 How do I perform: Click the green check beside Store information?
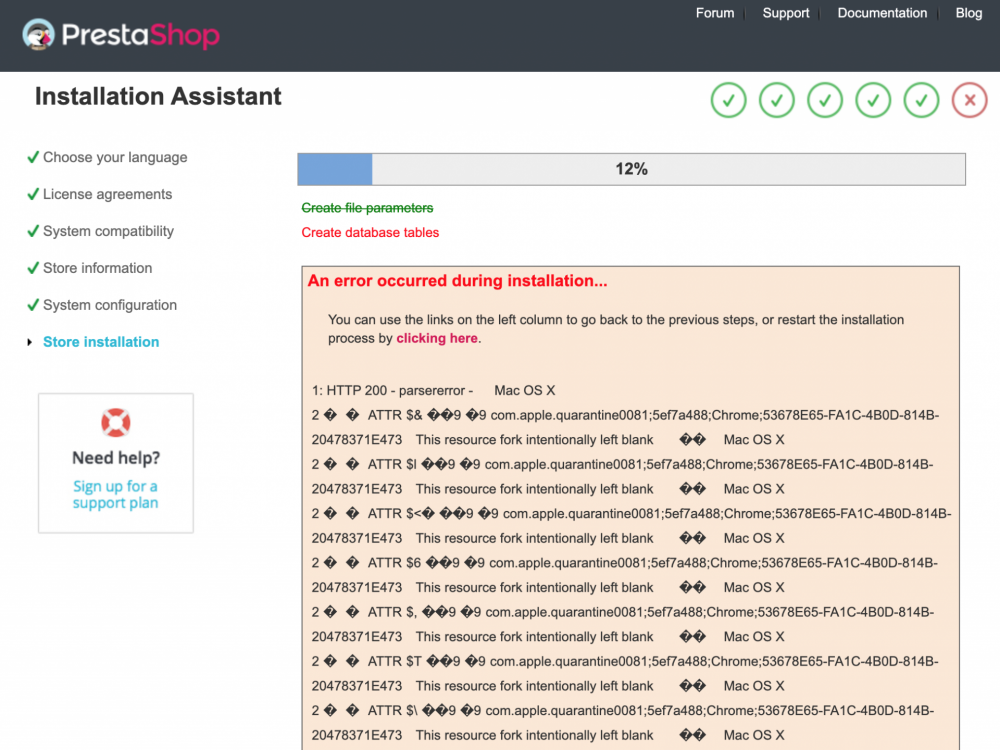(x=33, y=267)
